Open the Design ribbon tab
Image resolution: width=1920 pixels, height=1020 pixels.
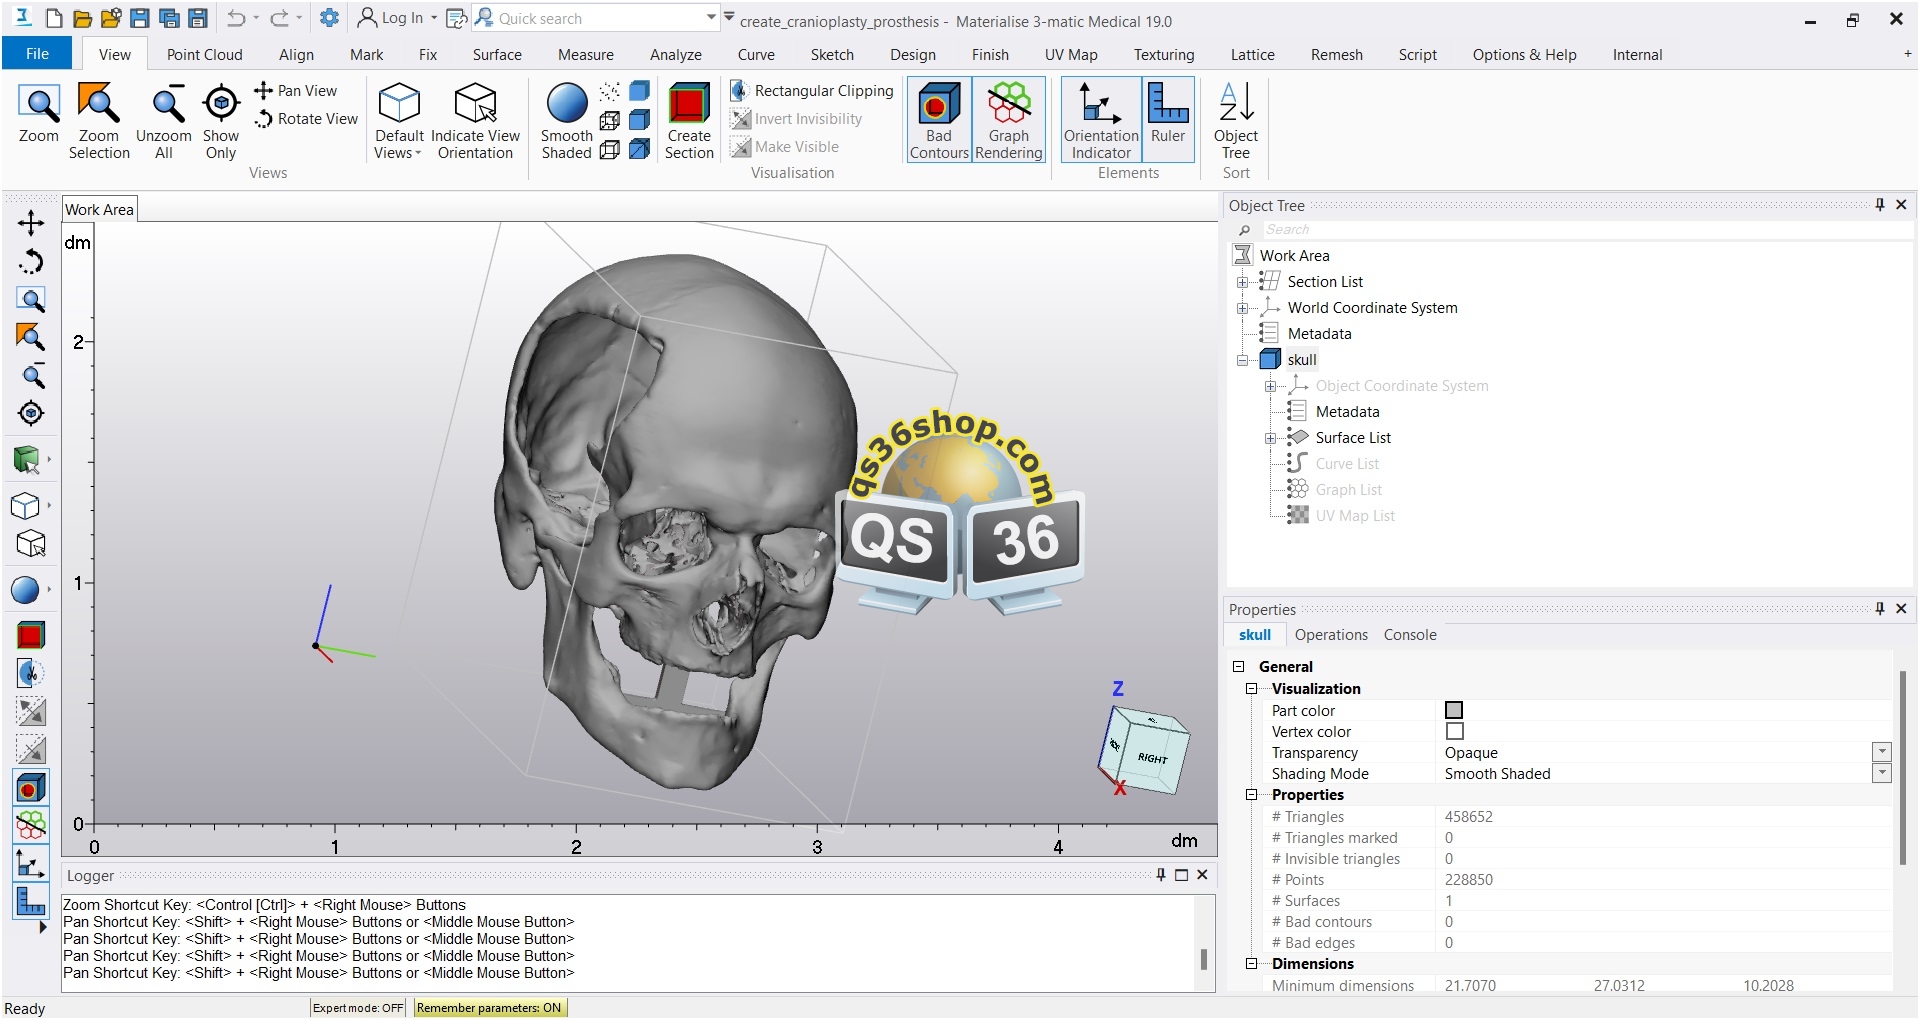(x=913, y=55)
